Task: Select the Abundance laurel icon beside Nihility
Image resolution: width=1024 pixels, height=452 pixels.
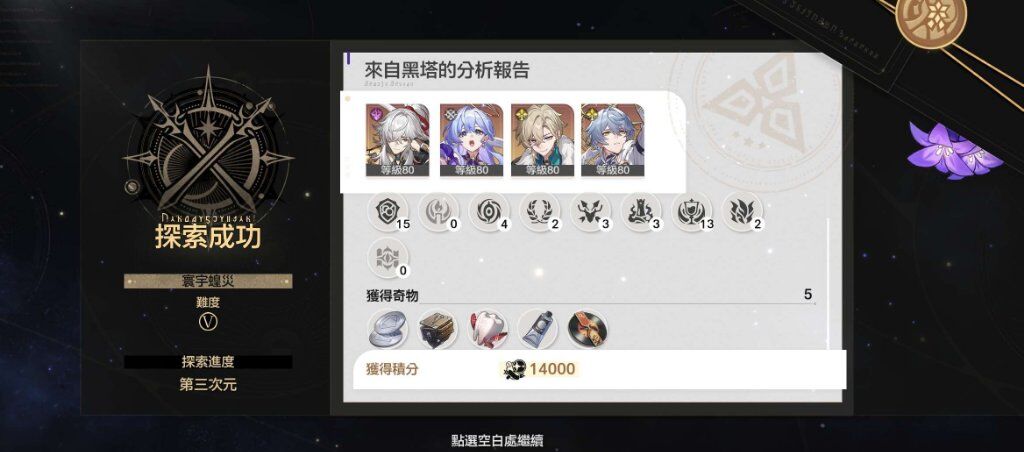Action: [539, 211]
